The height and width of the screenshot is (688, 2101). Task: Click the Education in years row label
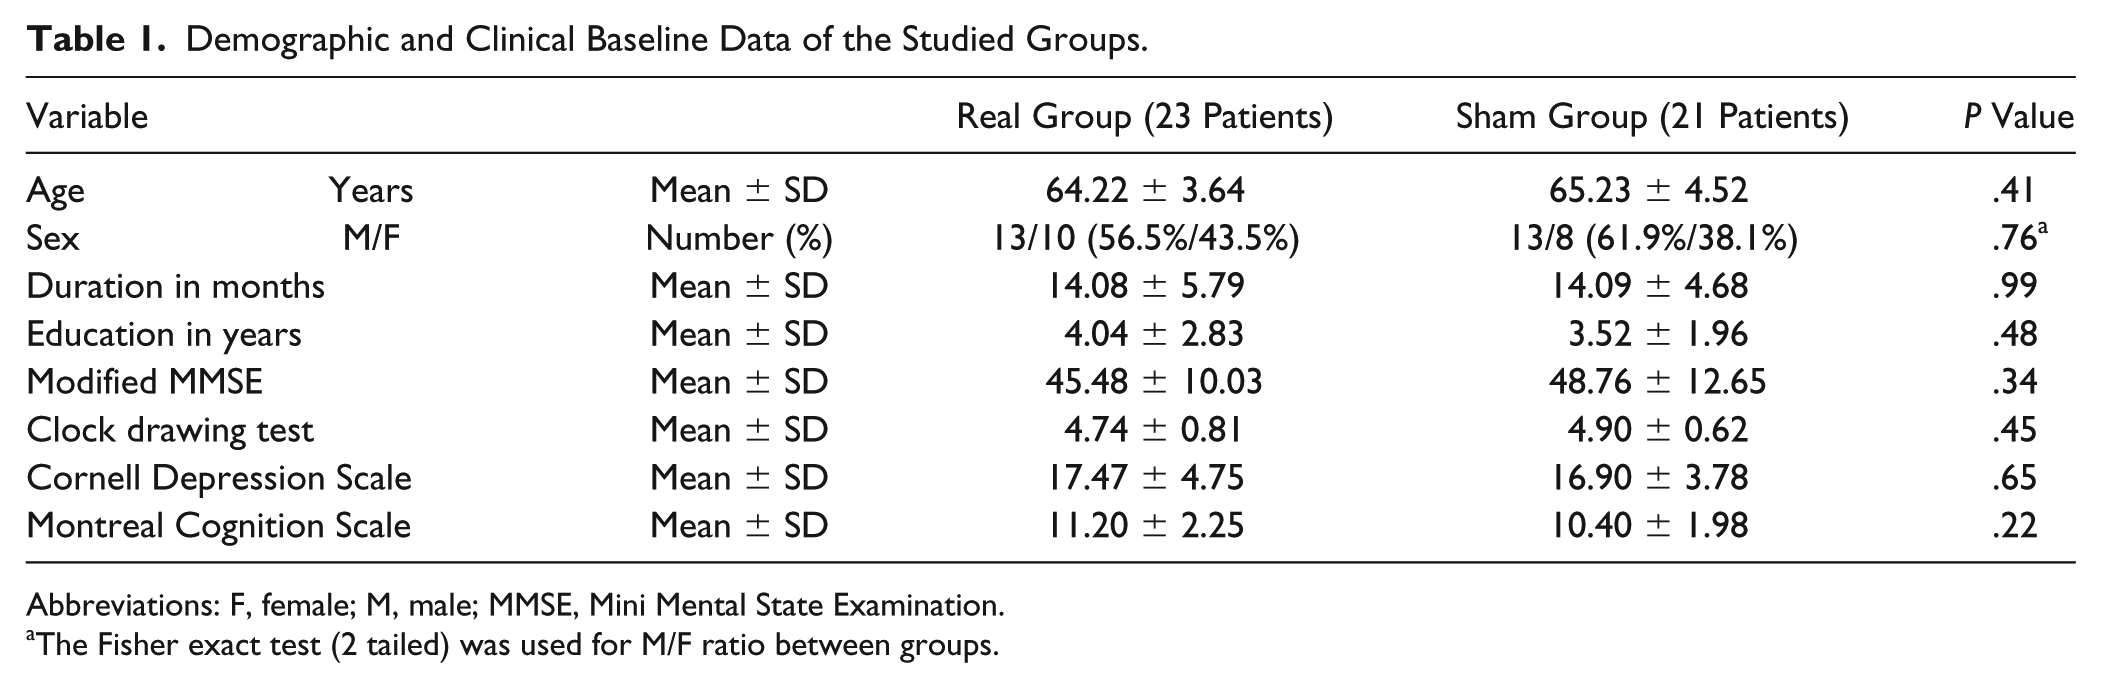pyautogui.click(x=164, y=335)
